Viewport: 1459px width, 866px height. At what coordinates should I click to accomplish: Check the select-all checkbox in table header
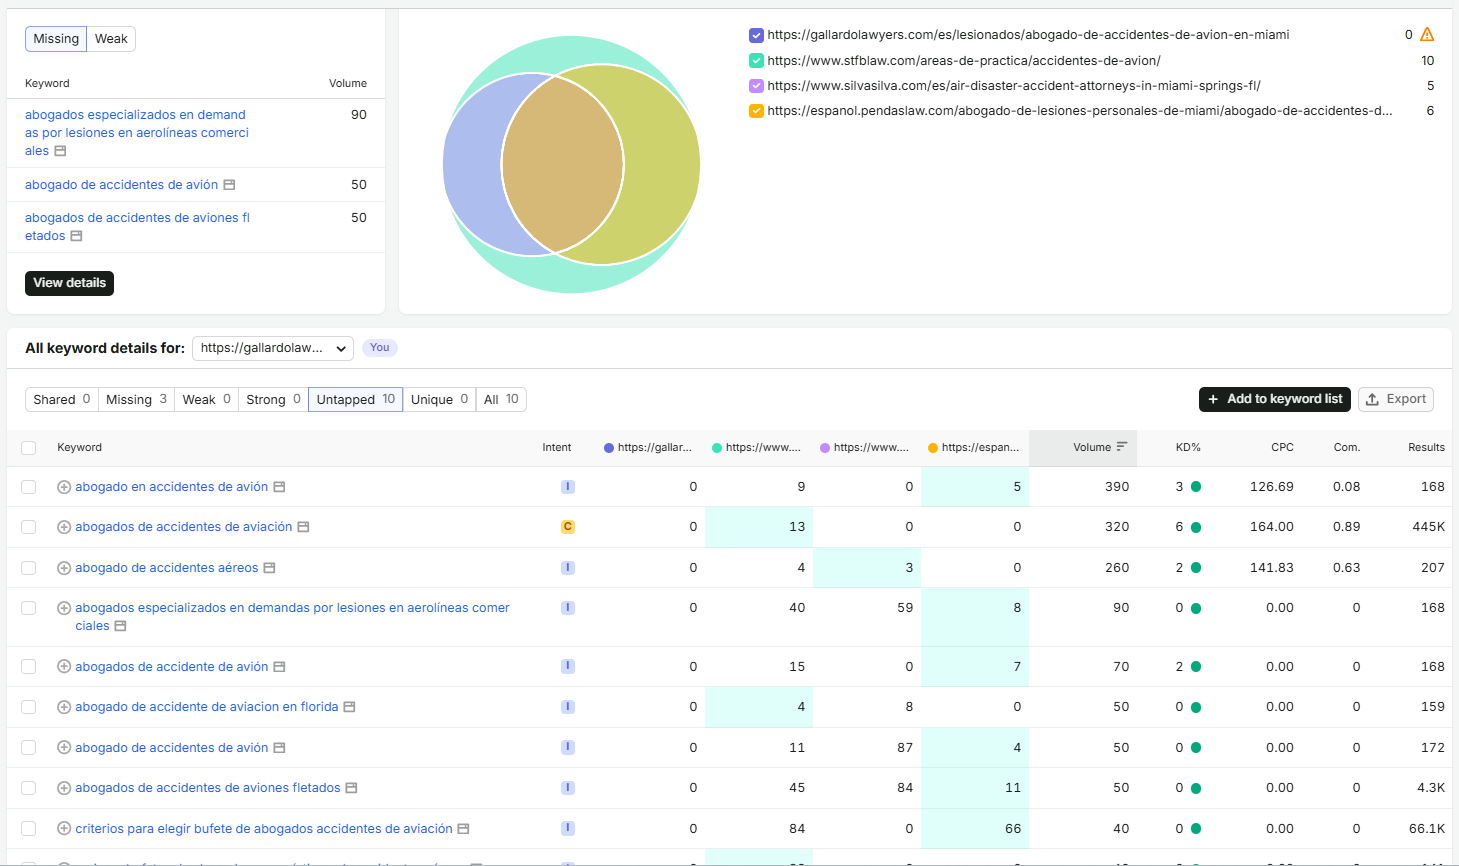[29, 448]
